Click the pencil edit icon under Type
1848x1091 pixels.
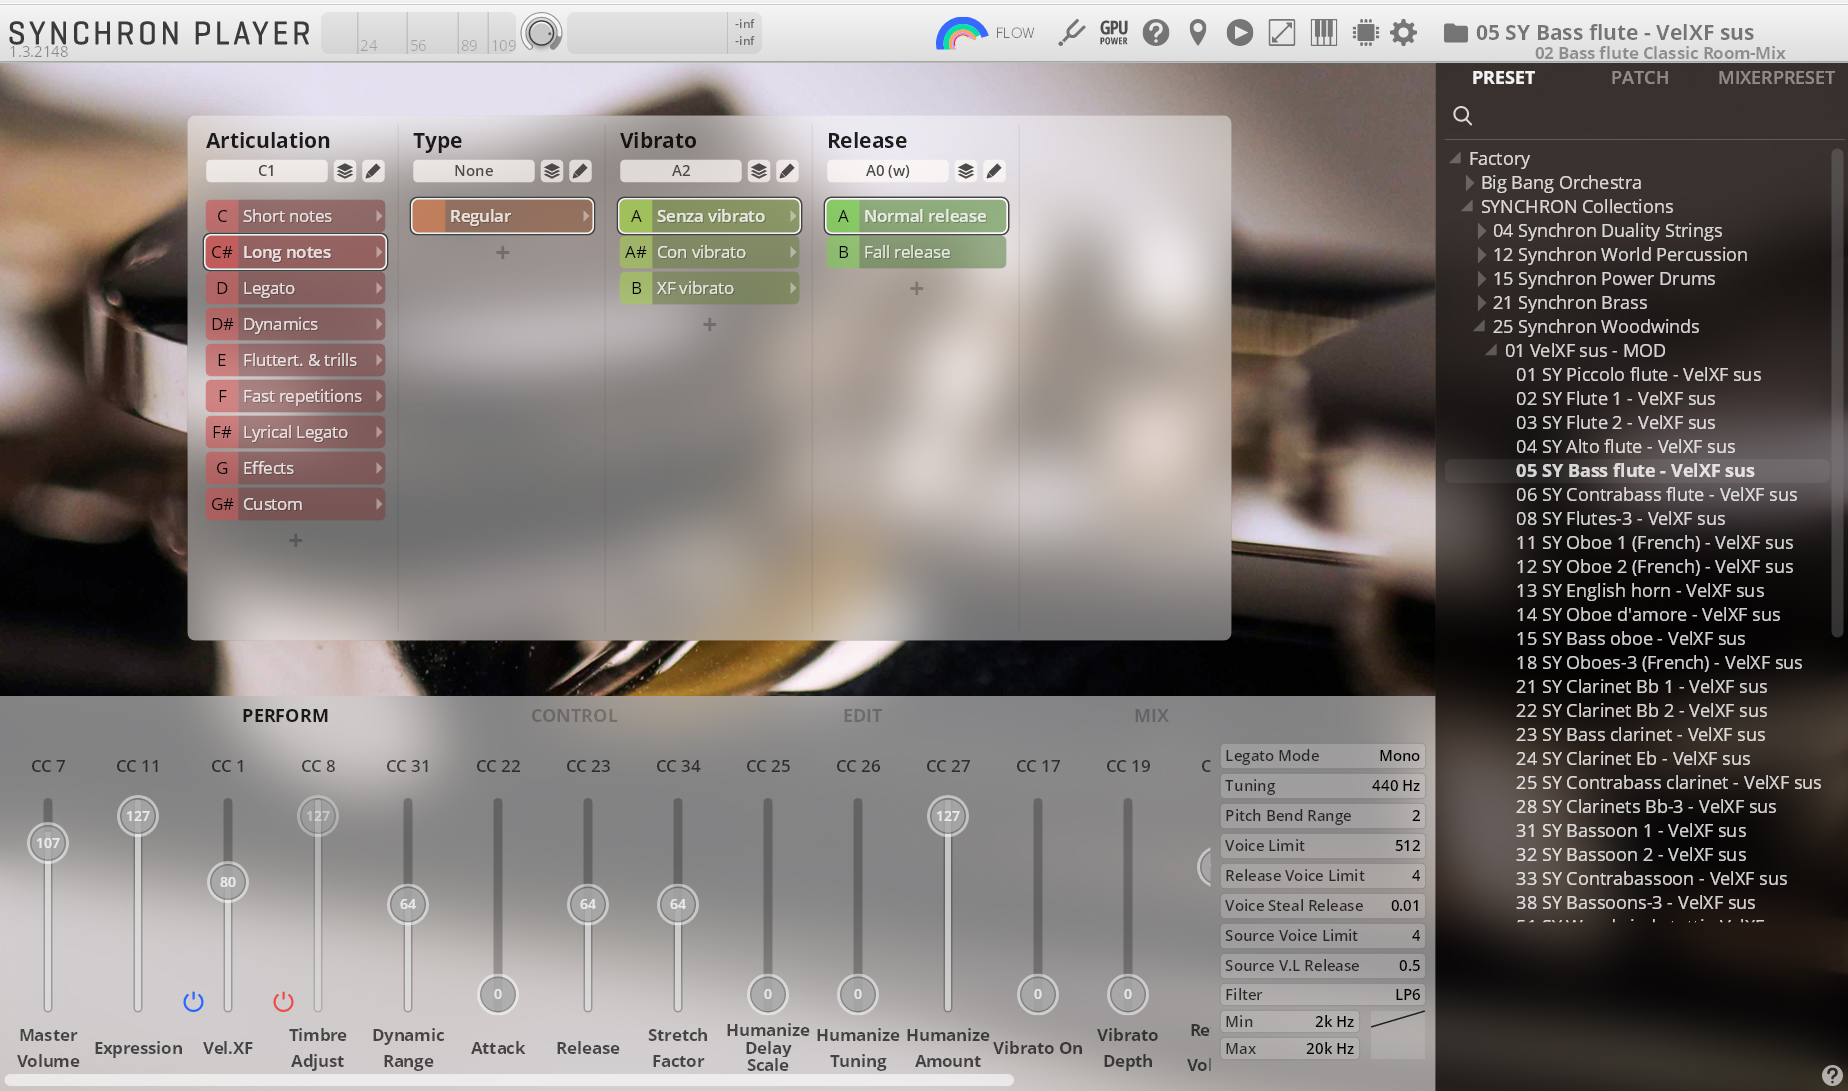[580, 171]
